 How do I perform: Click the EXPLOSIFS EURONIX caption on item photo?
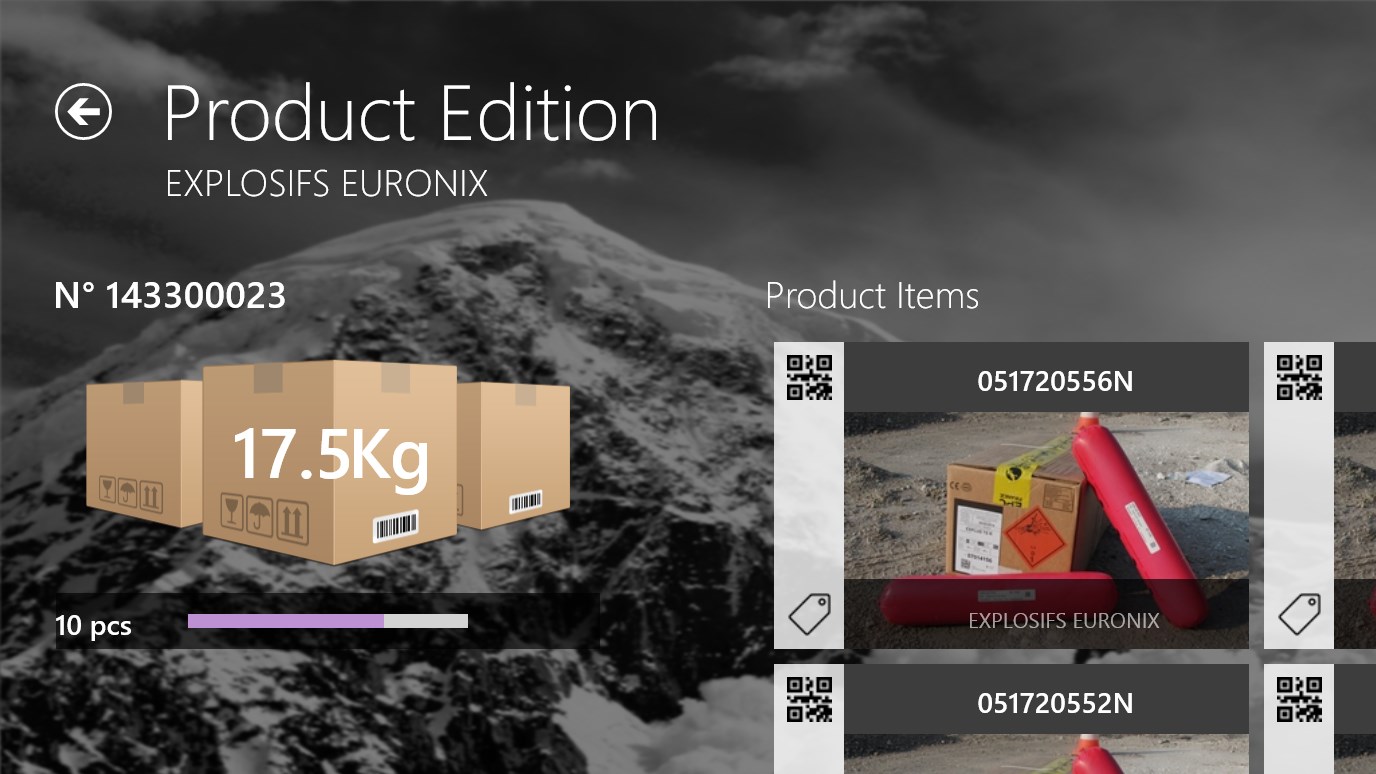(x=1063, y=620)
